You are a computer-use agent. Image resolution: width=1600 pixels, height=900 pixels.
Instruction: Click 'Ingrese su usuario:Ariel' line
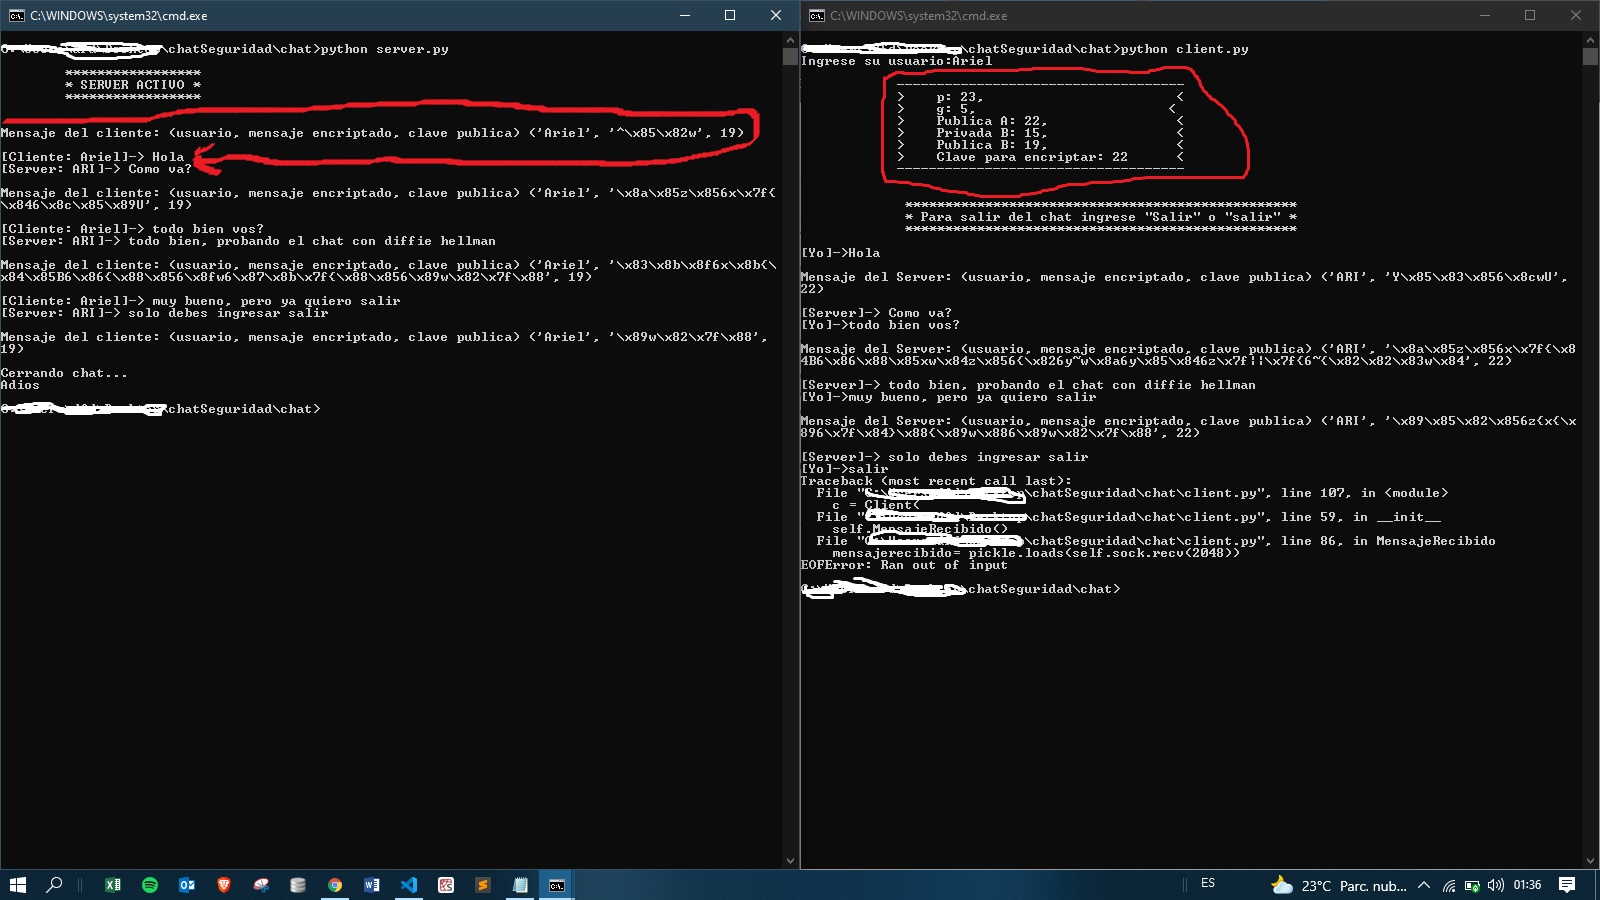point(897,61)
